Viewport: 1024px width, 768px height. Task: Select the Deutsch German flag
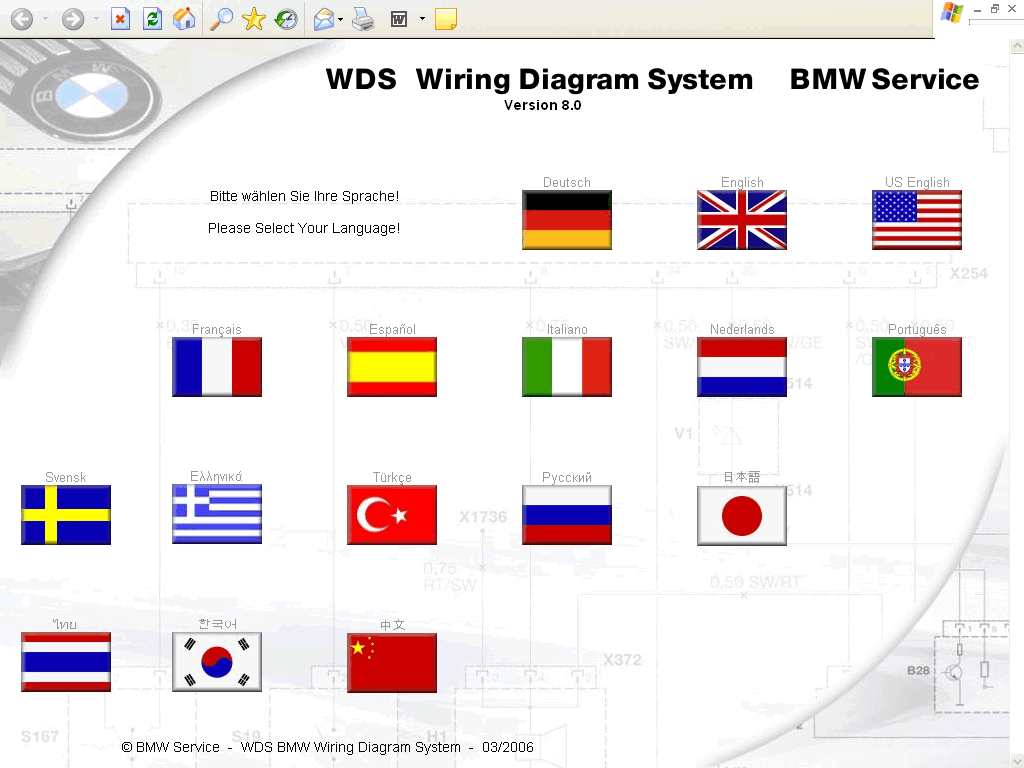coord(567,220)
